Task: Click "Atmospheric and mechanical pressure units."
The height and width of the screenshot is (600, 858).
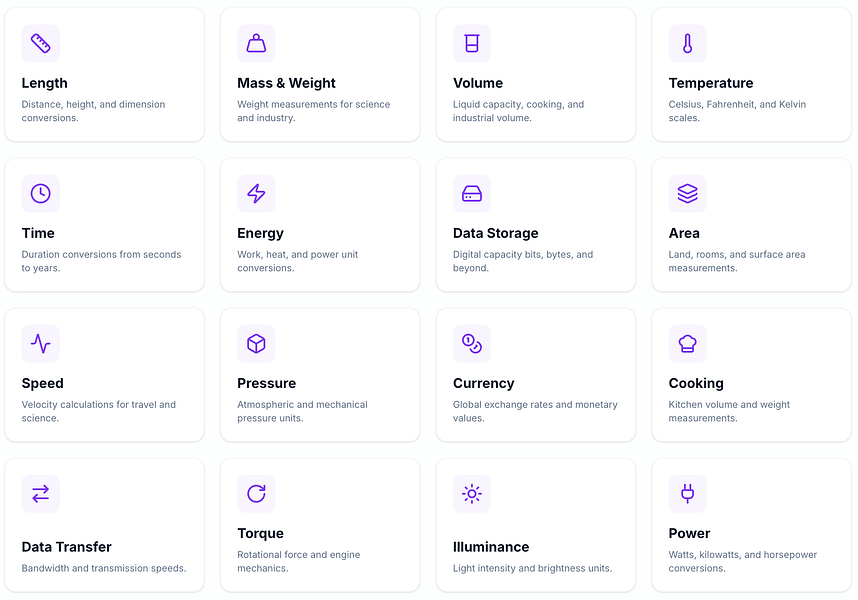Action: pyautogui.click(x=302, y=411)
